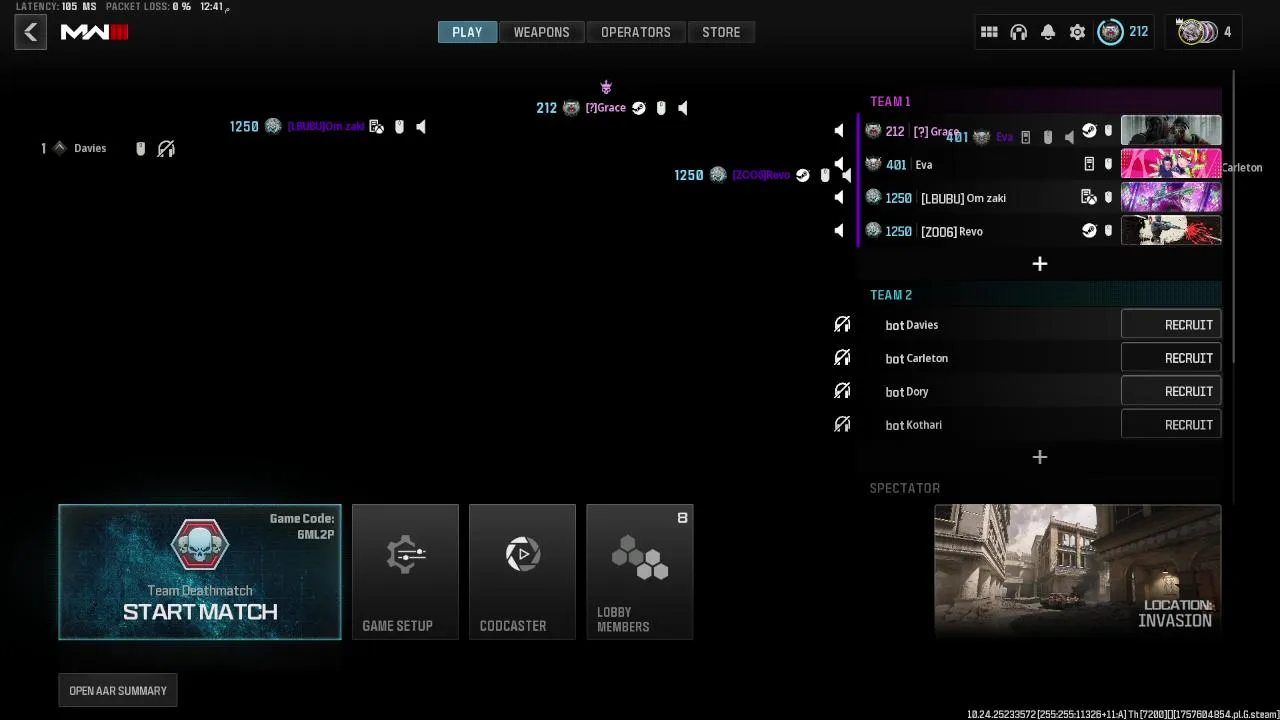Recruit bot Kothari

tap(1171, 424)
